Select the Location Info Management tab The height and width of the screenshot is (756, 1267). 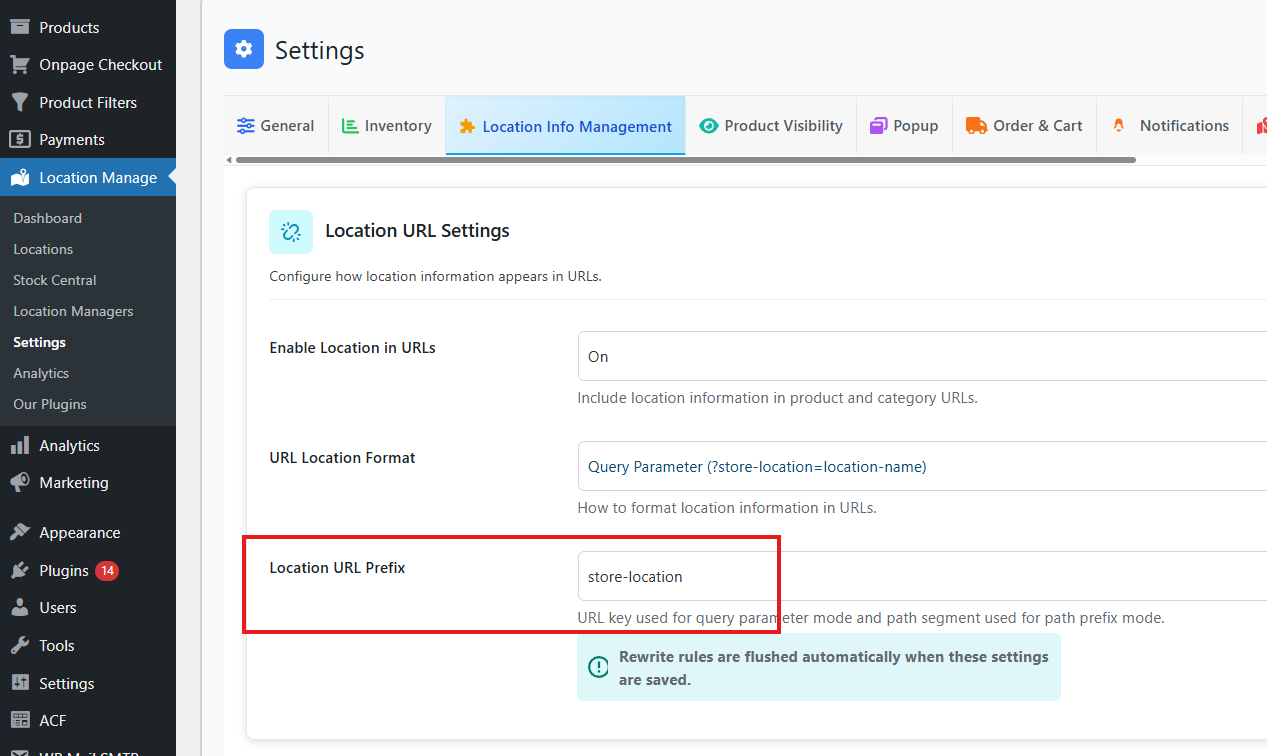(x=565, y=126)
